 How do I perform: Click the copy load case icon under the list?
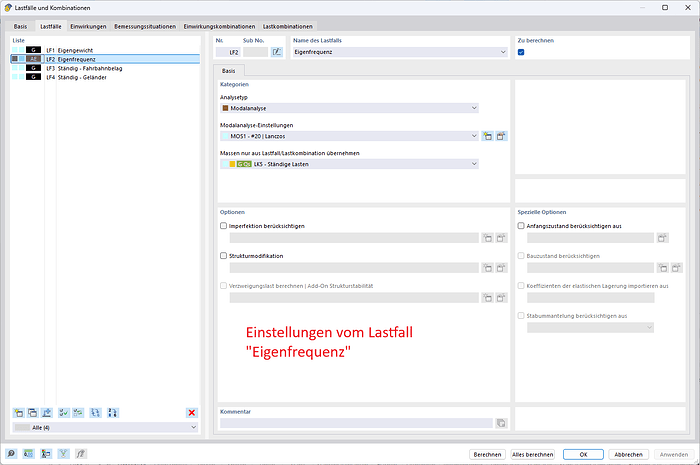click(33, 413)
